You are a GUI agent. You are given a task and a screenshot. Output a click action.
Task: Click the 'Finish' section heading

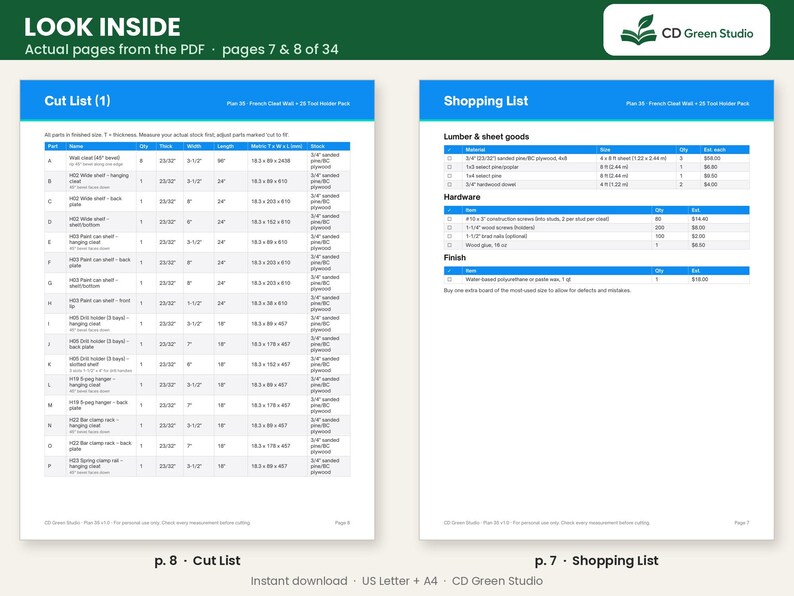pos(455,258)
